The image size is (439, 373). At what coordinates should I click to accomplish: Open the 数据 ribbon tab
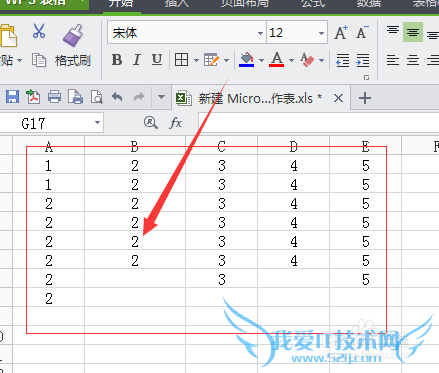coord(369,3)
